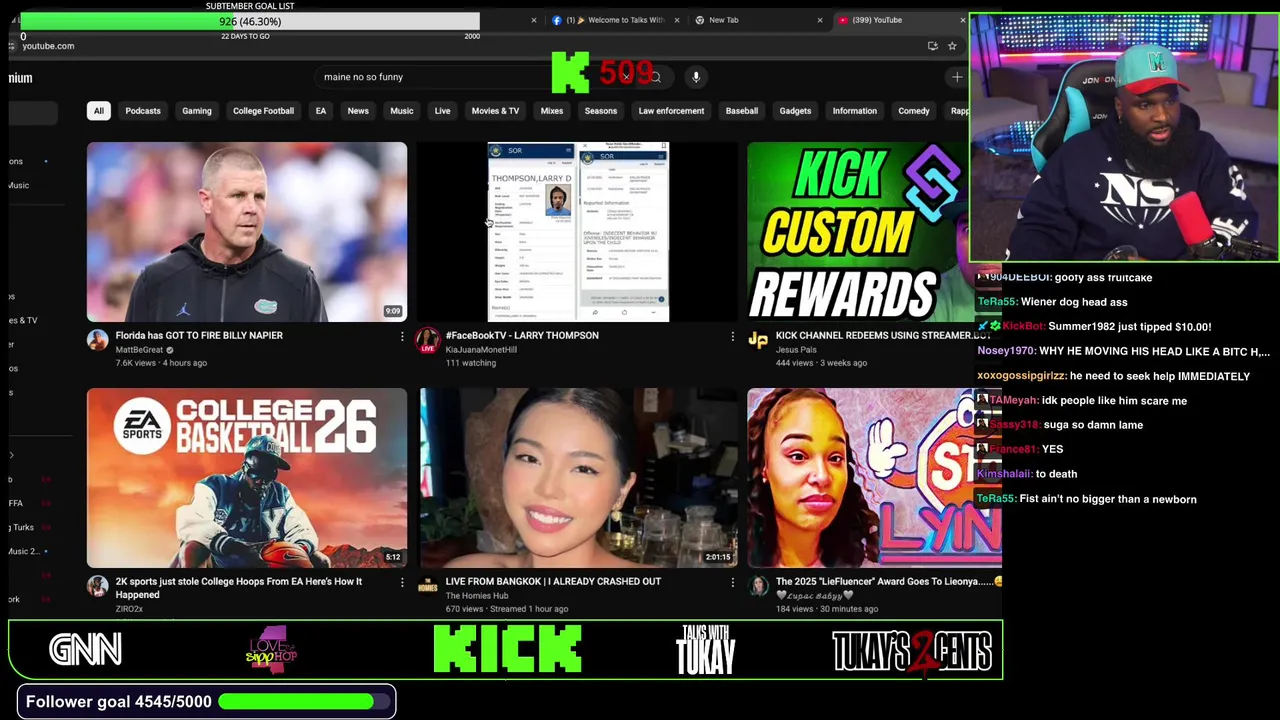Open 'Florida has GOT TO FIRE BILLY NAPIER' title

(x=199, y=336)
